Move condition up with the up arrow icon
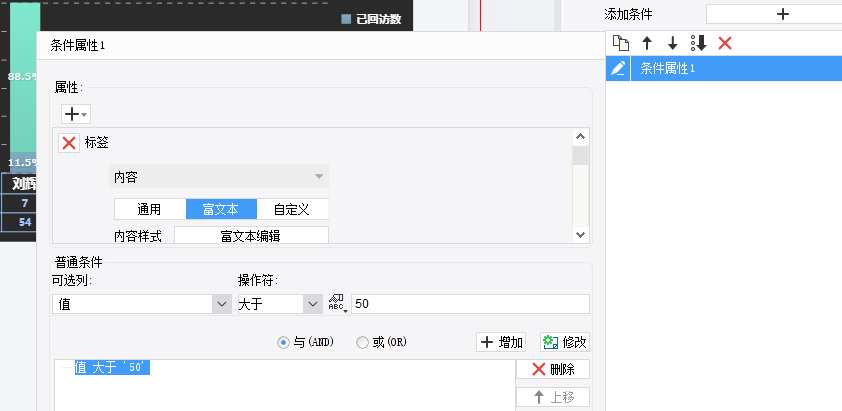 click(x=647, y=43)
